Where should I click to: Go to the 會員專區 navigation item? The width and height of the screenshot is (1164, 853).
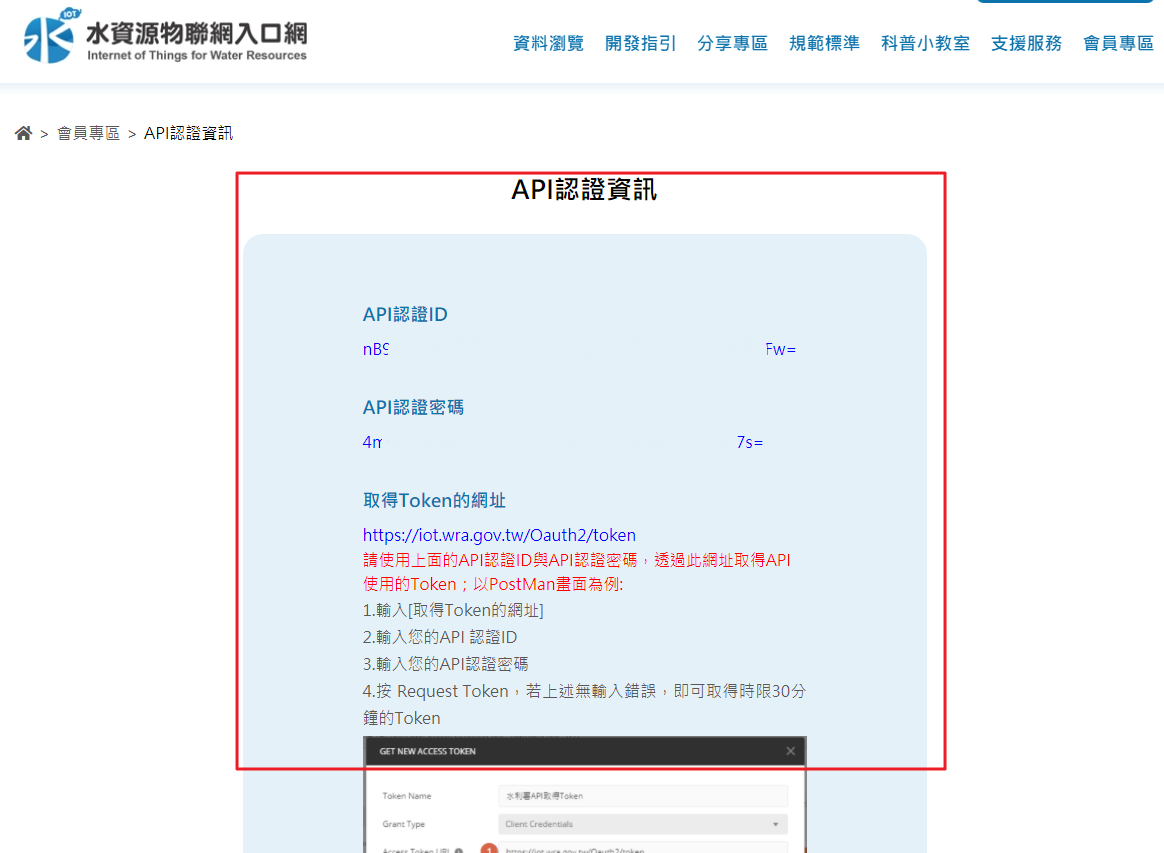click(1118, 44)
